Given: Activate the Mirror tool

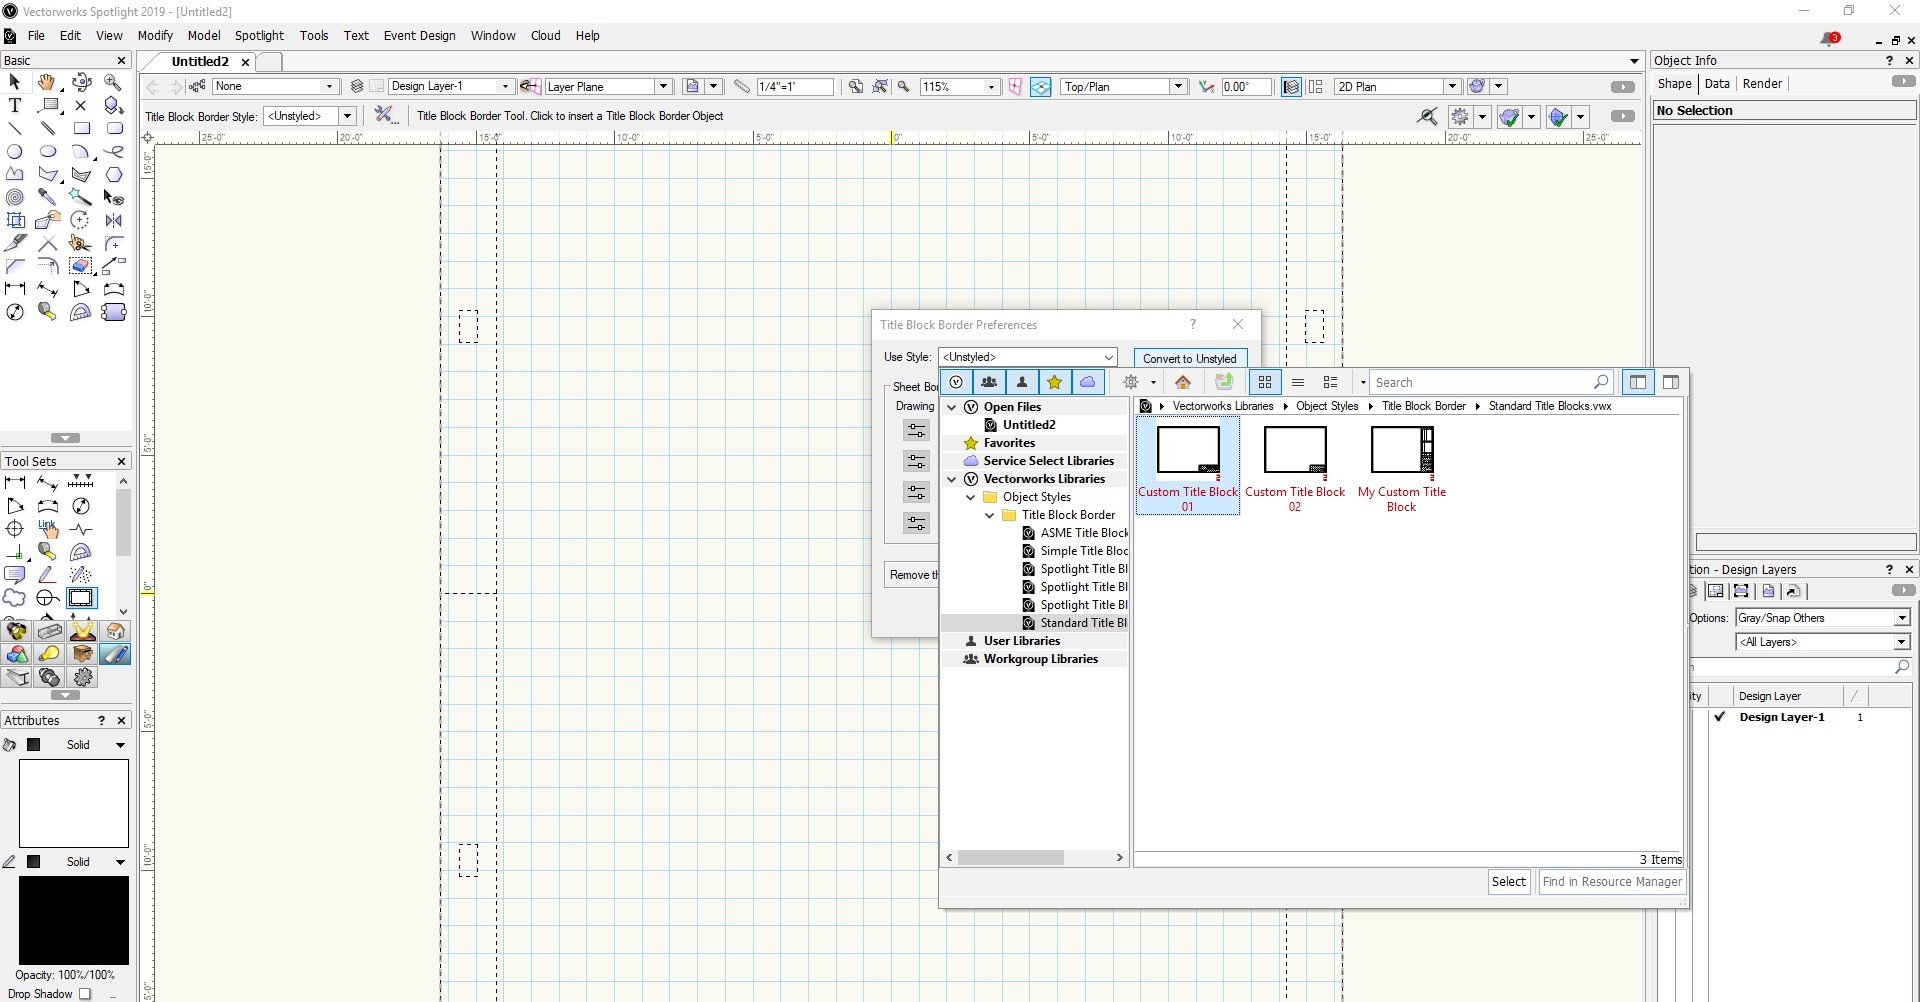Looking at the screenshot, I should (x=114, y=220).
